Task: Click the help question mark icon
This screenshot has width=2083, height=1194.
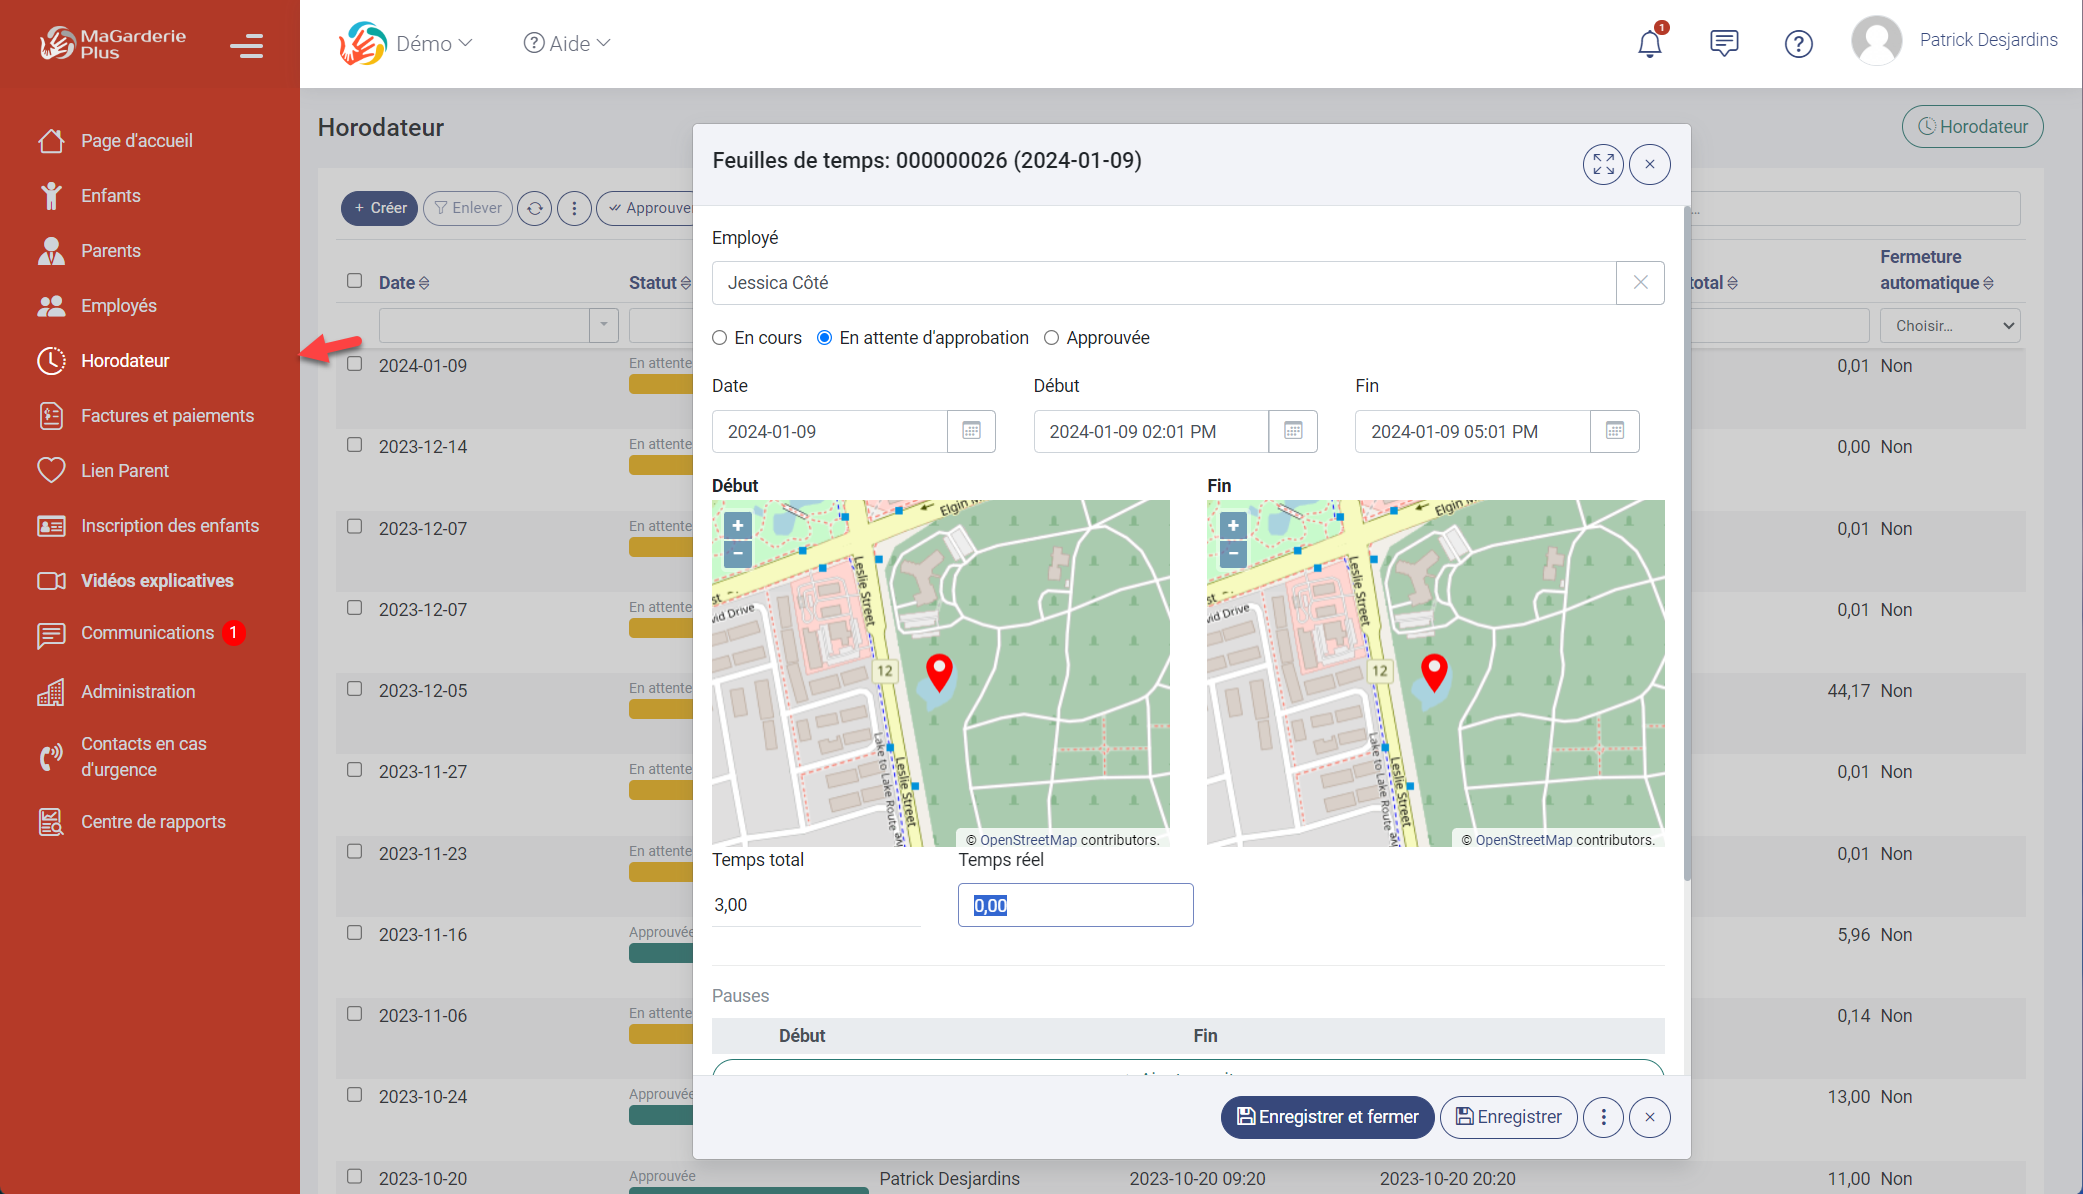Action: [x=1798, y=43]
